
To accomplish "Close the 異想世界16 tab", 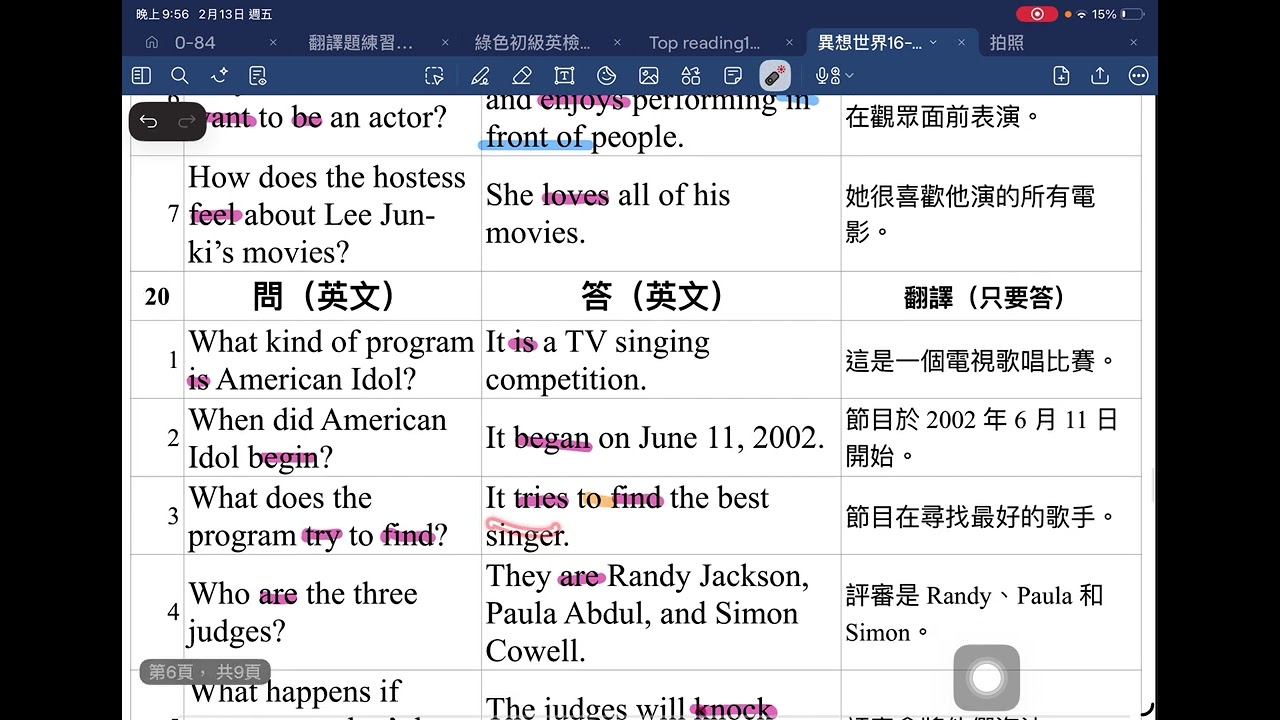I will pyautogui.click(x=961, y=43).
